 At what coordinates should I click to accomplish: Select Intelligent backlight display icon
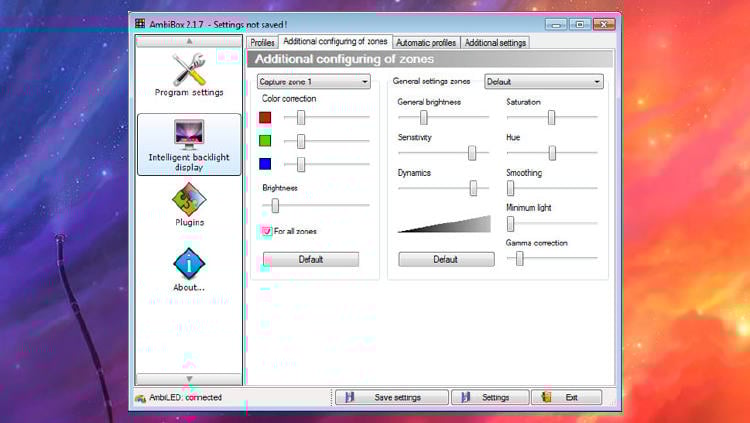[x=188, y=135]
